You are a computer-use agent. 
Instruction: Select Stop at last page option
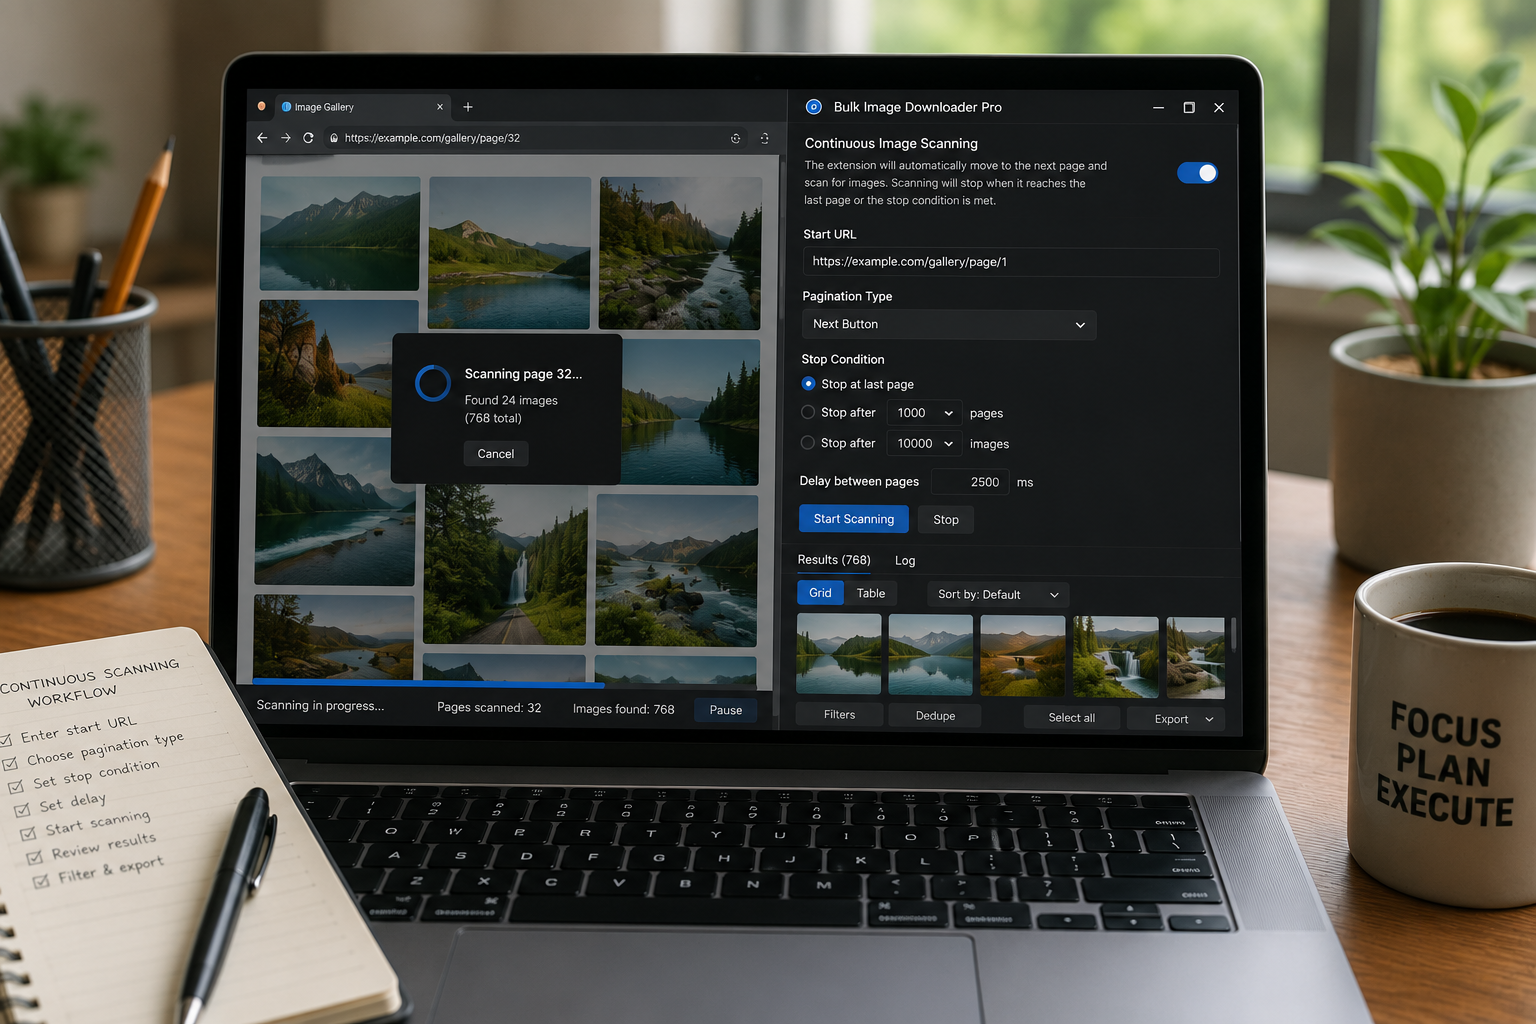point(808,383)
